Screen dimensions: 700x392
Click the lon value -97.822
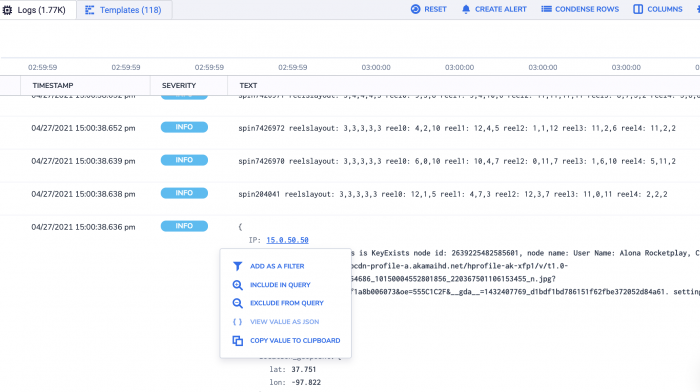coord(306,382)
